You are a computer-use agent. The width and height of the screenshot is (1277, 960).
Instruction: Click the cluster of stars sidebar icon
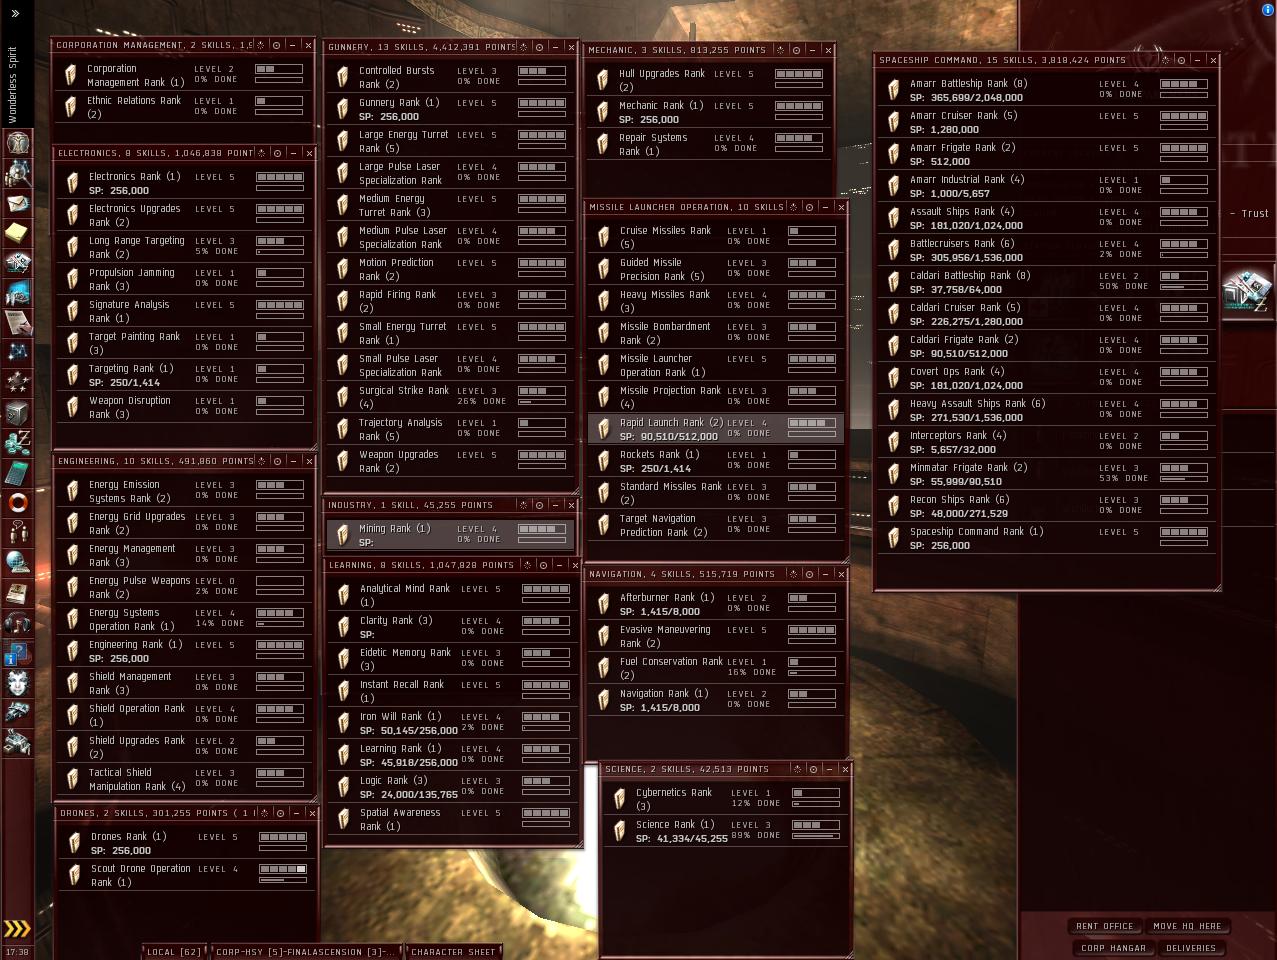(x=17, y=383)
